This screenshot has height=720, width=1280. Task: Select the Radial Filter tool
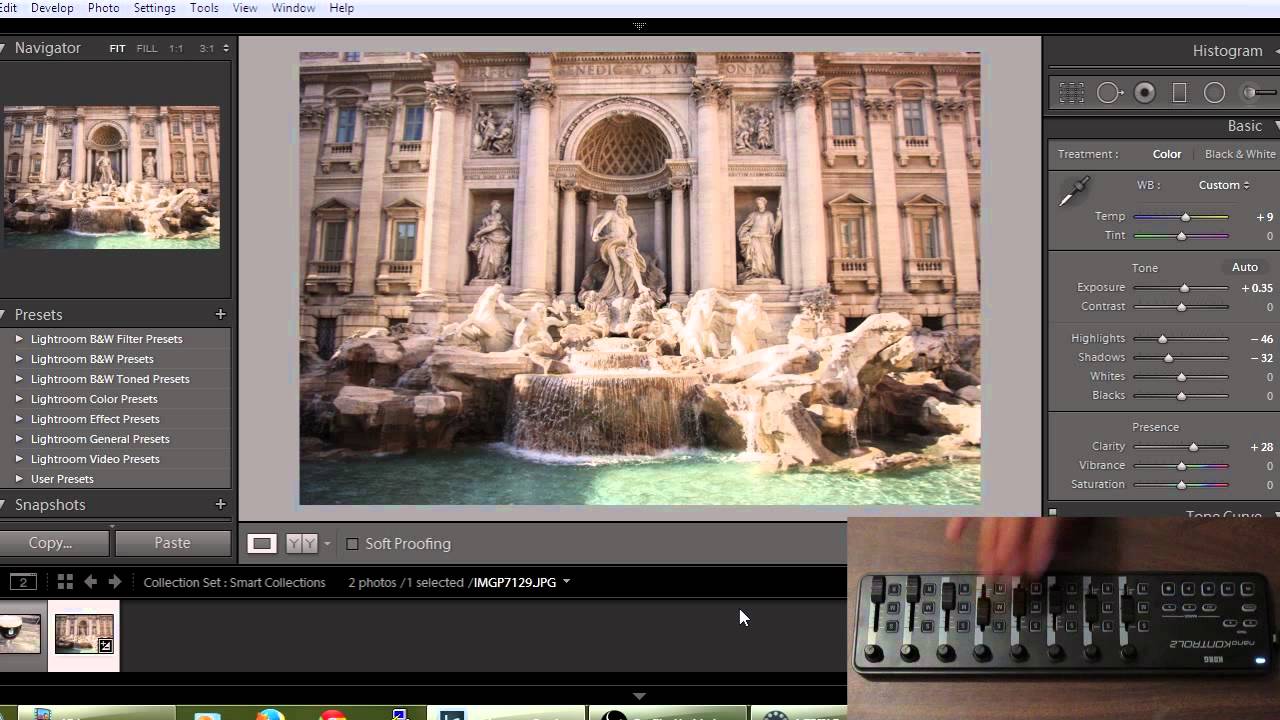click(1215, 93)
